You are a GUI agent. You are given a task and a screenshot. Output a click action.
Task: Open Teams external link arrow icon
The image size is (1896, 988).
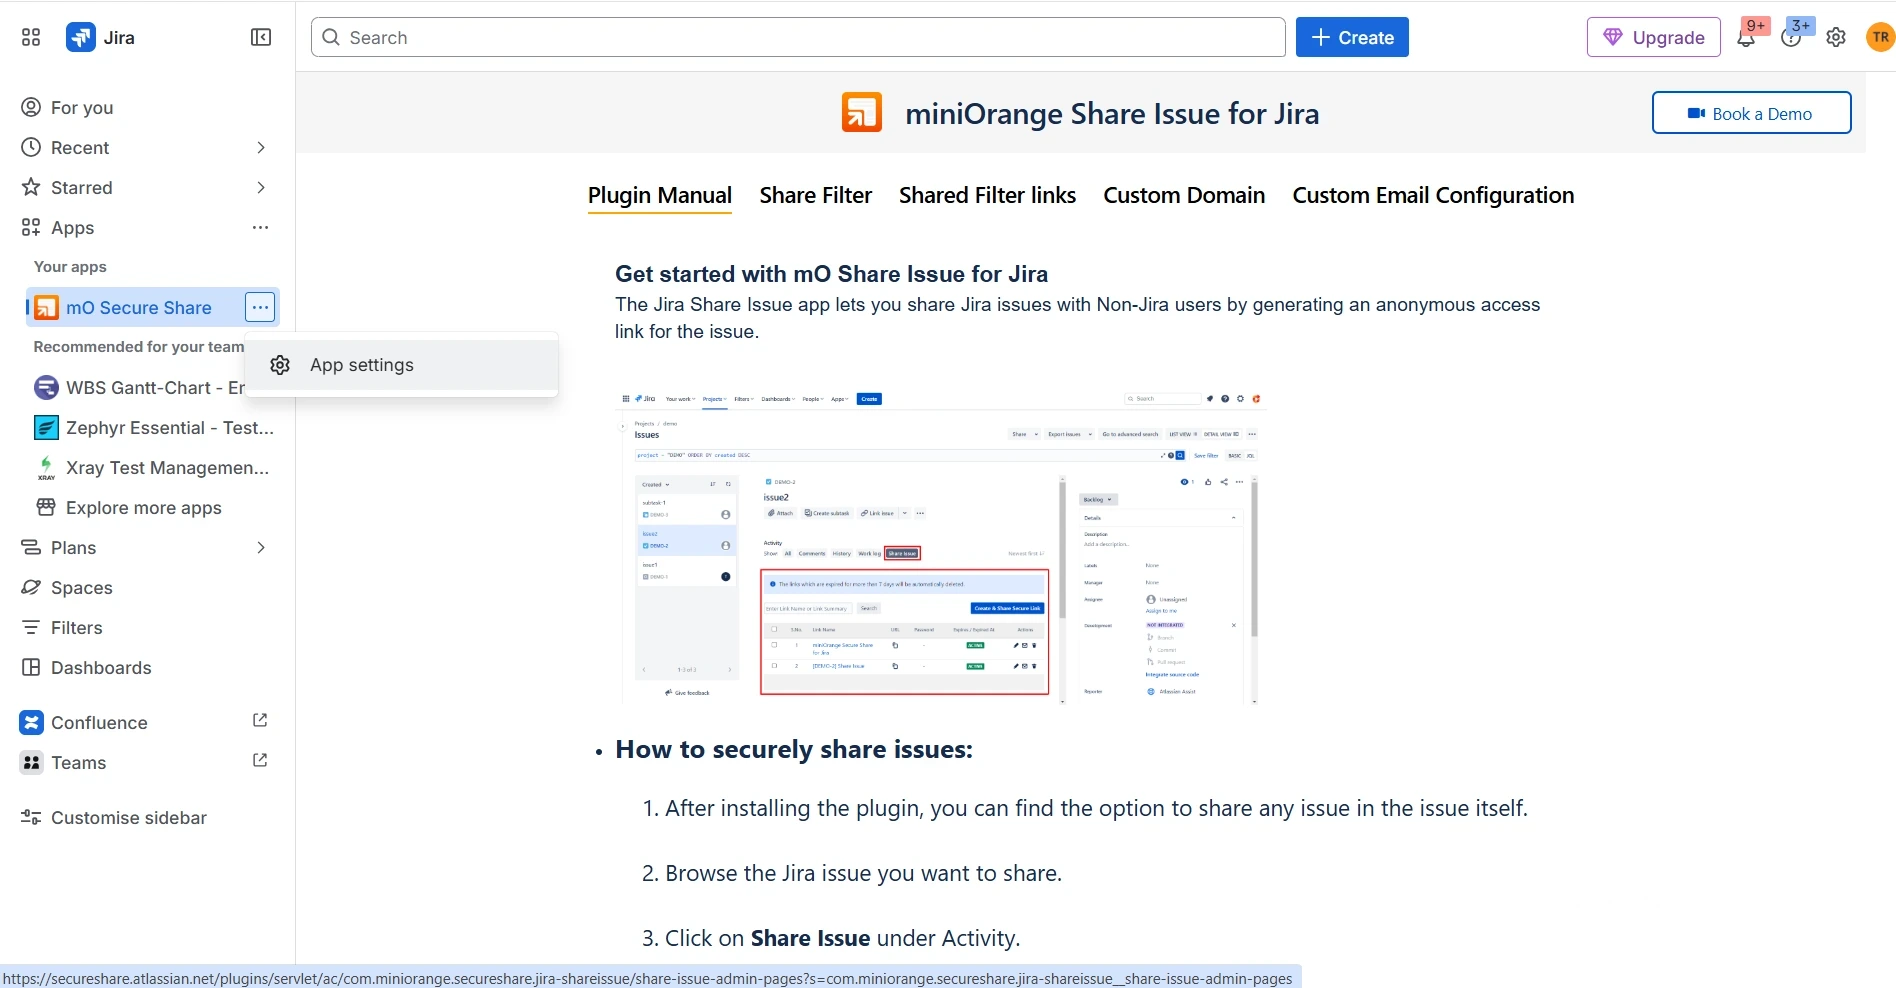coord(260,760)
